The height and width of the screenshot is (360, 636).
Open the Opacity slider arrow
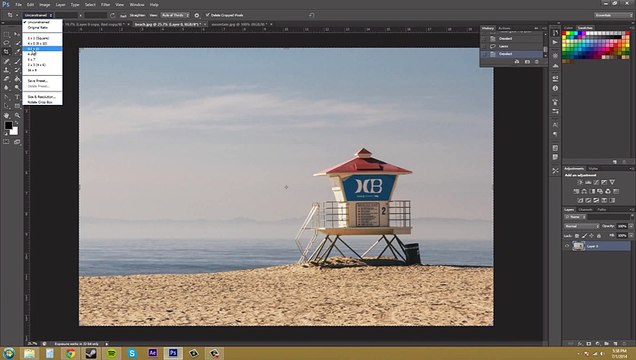631,226
